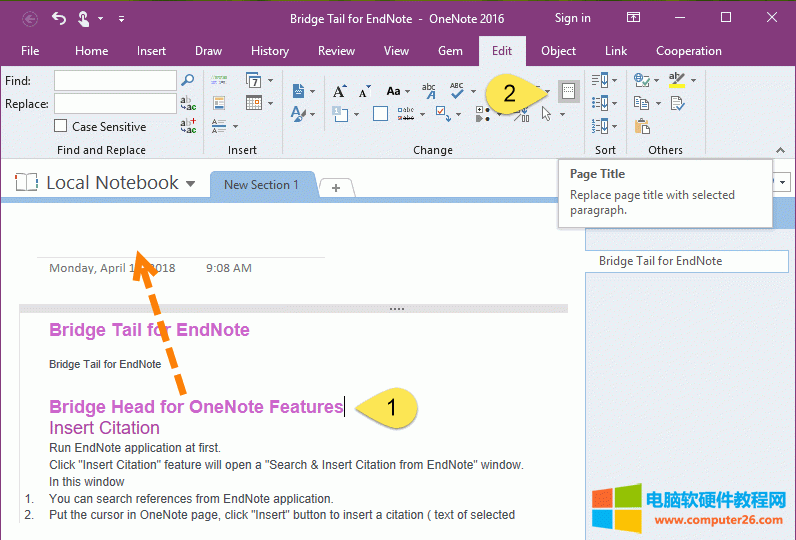Click the Undo arrow in title bar
Image resolution: width=796 pixels, height=540 pixels.
coord(59,18)
